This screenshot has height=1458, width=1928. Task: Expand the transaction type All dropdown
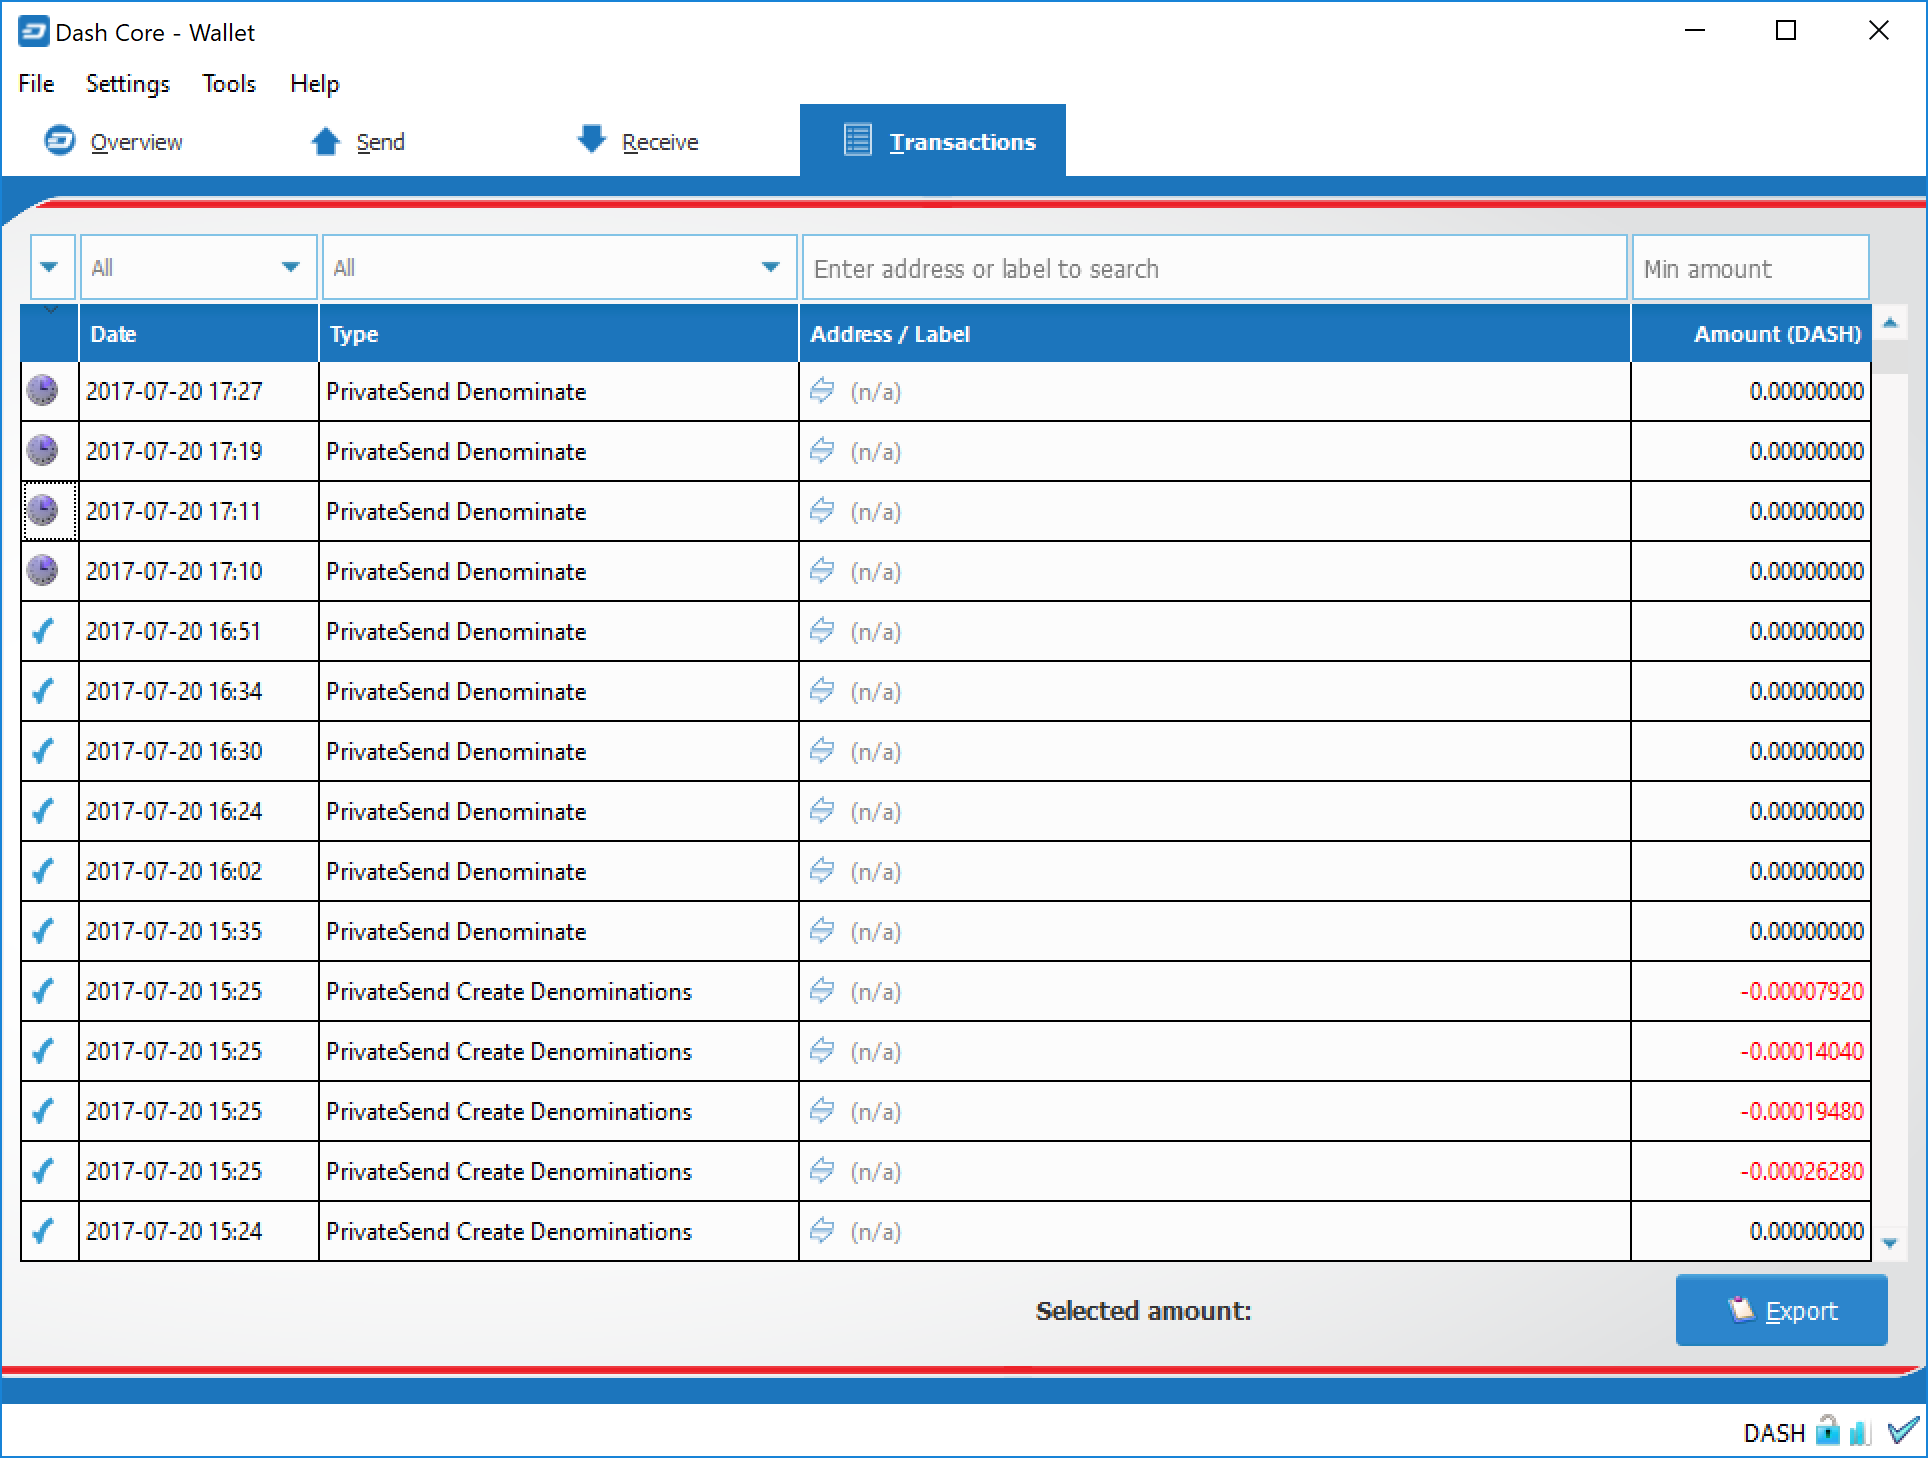tap(559, 267)
